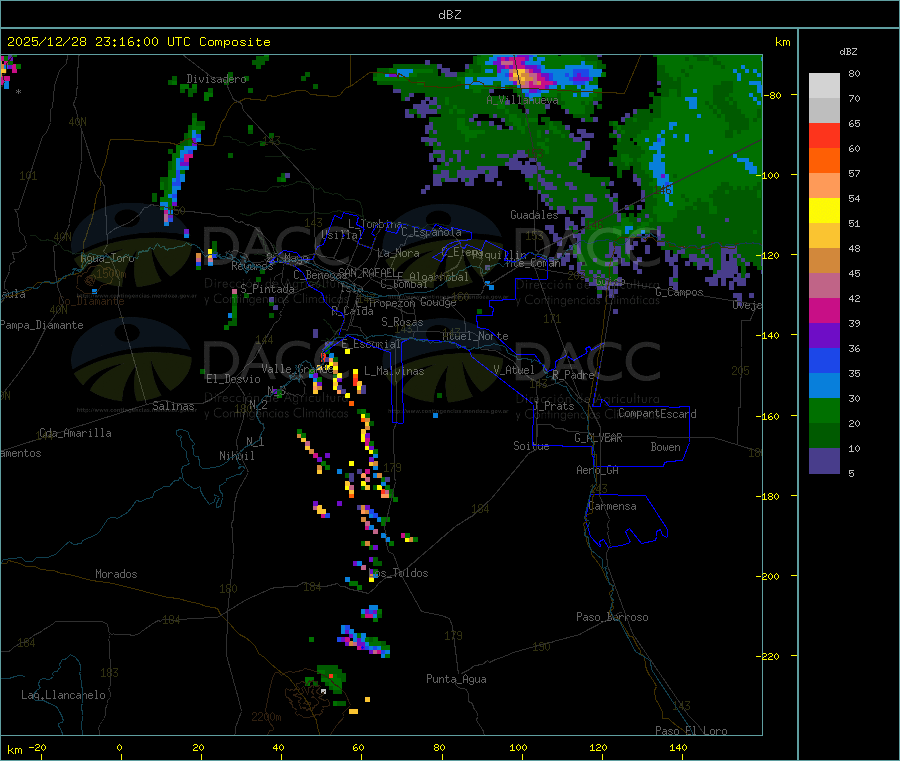Pick the magenta 39–42 dBZ legend swatch
The image size is (900, 761).
point(824,310)
